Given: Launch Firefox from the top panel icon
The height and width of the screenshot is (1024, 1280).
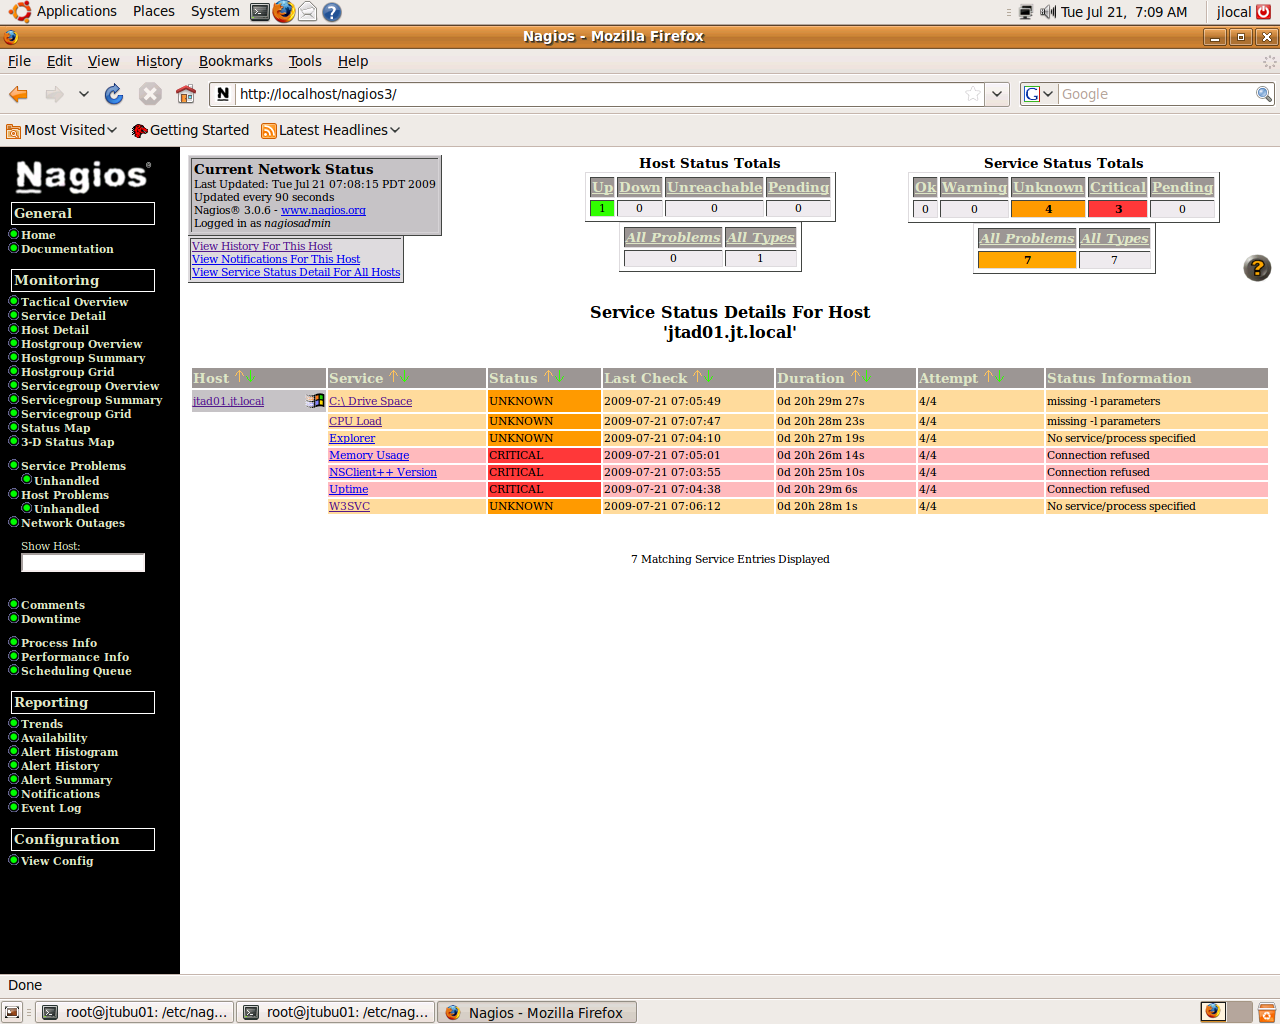Looking at the screenshot, I should point(284,12).
